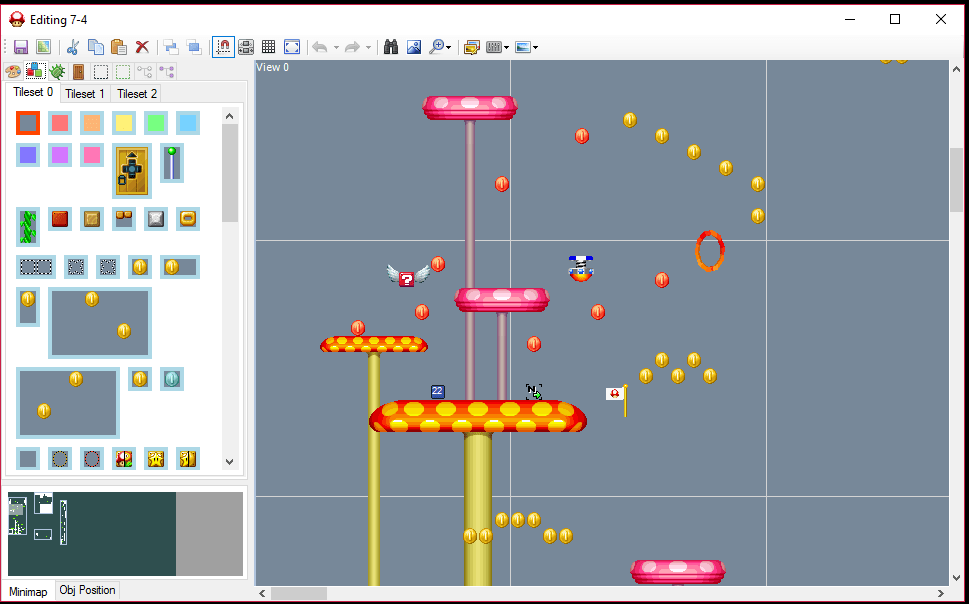Toggle the grid overlay

point(268,46)
